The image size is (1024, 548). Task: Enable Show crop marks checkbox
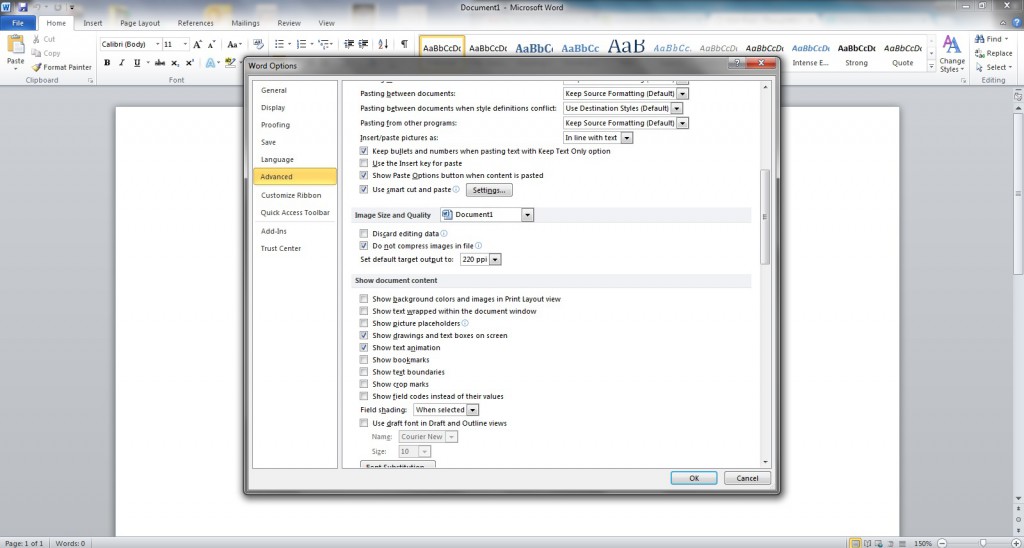pyautogui.click(x=364, y=384)
